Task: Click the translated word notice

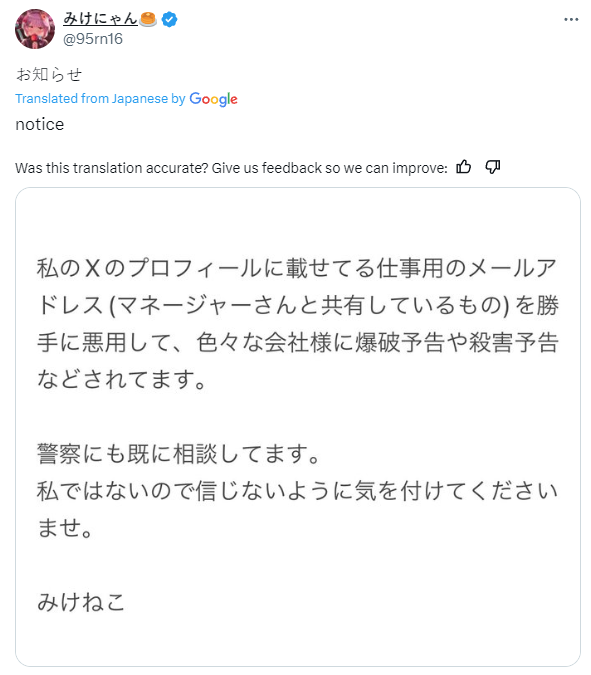Action: coord(40,124)
